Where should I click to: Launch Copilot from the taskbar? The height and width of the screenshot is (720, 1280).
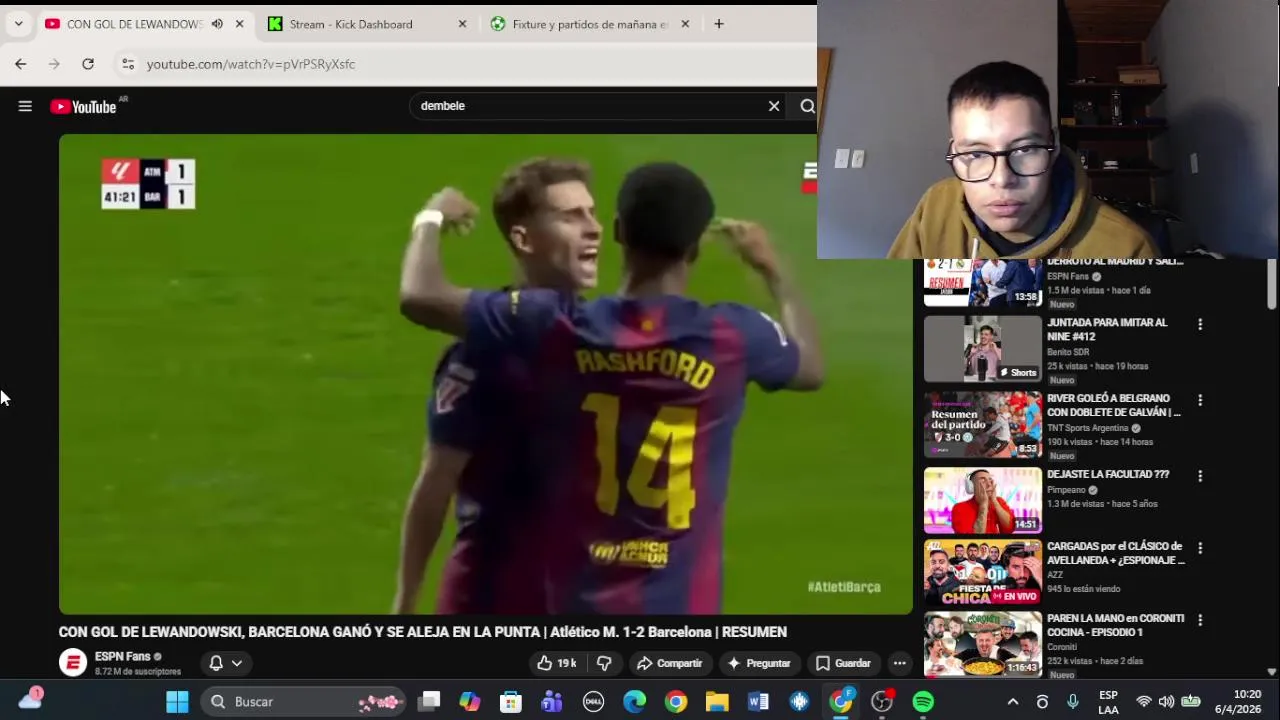tap(470, 702)
